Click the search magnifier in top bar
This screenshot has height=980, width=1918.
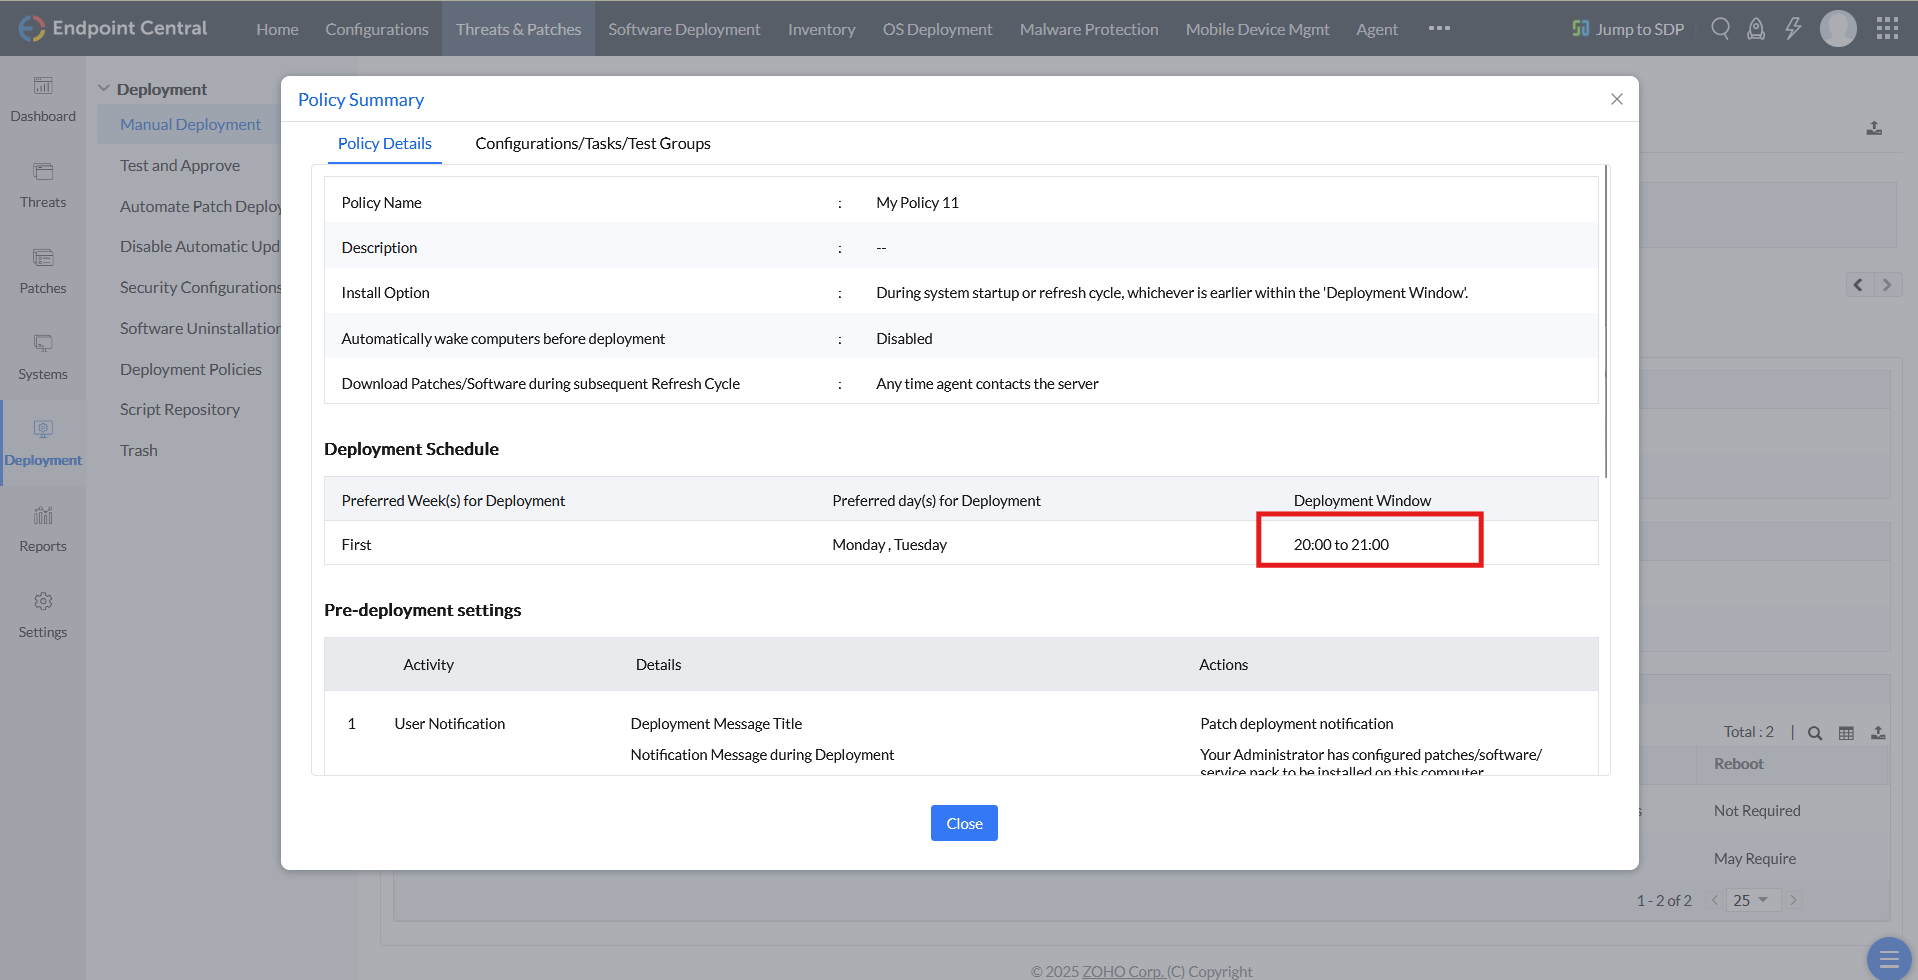click(1720, 28)
